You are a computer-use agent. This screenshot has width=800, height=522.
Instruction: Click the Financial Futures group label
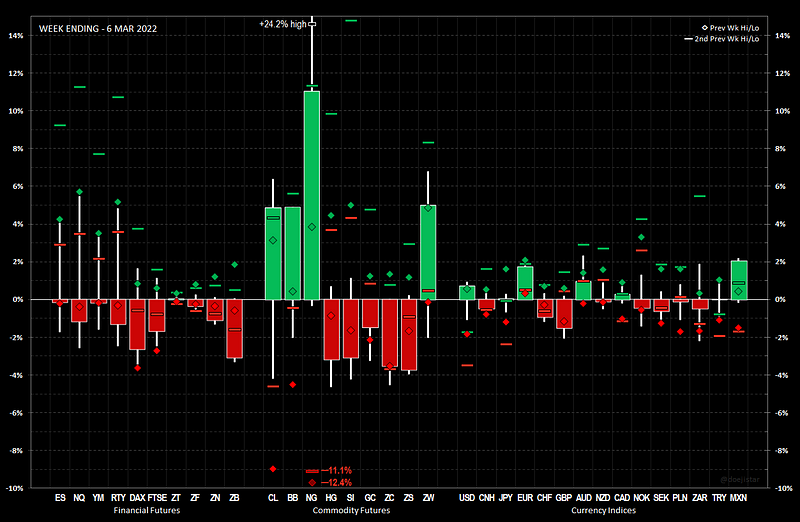pos(146,510)
